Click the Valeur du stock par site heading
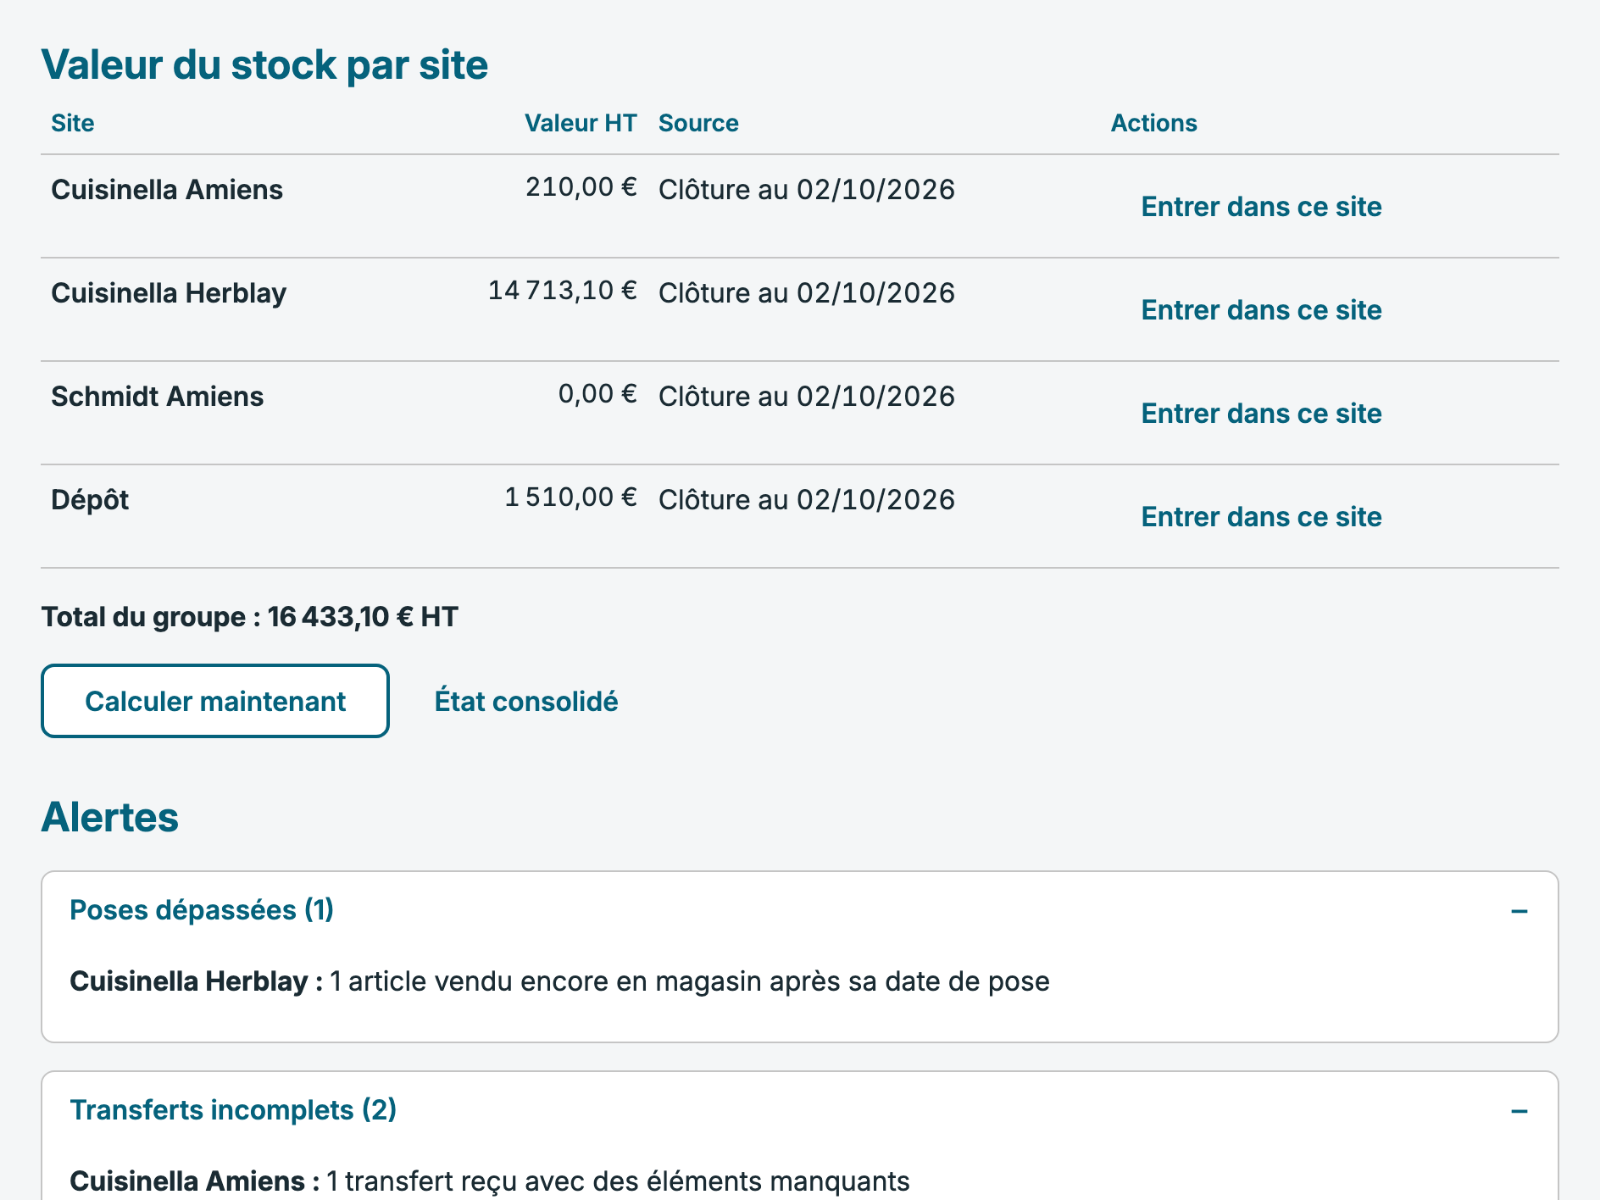The image size is (1600, 1200). click(x=265, y=65)
